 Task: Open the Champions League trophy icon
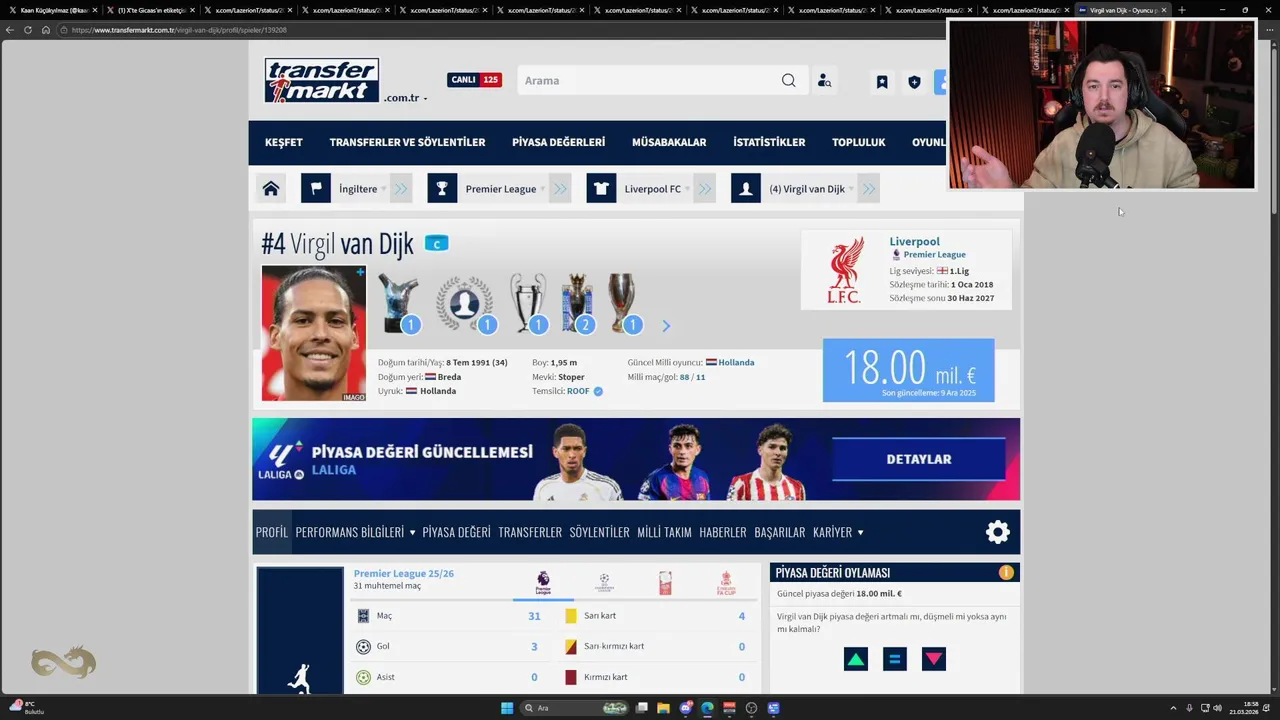(x=527, y=303)
